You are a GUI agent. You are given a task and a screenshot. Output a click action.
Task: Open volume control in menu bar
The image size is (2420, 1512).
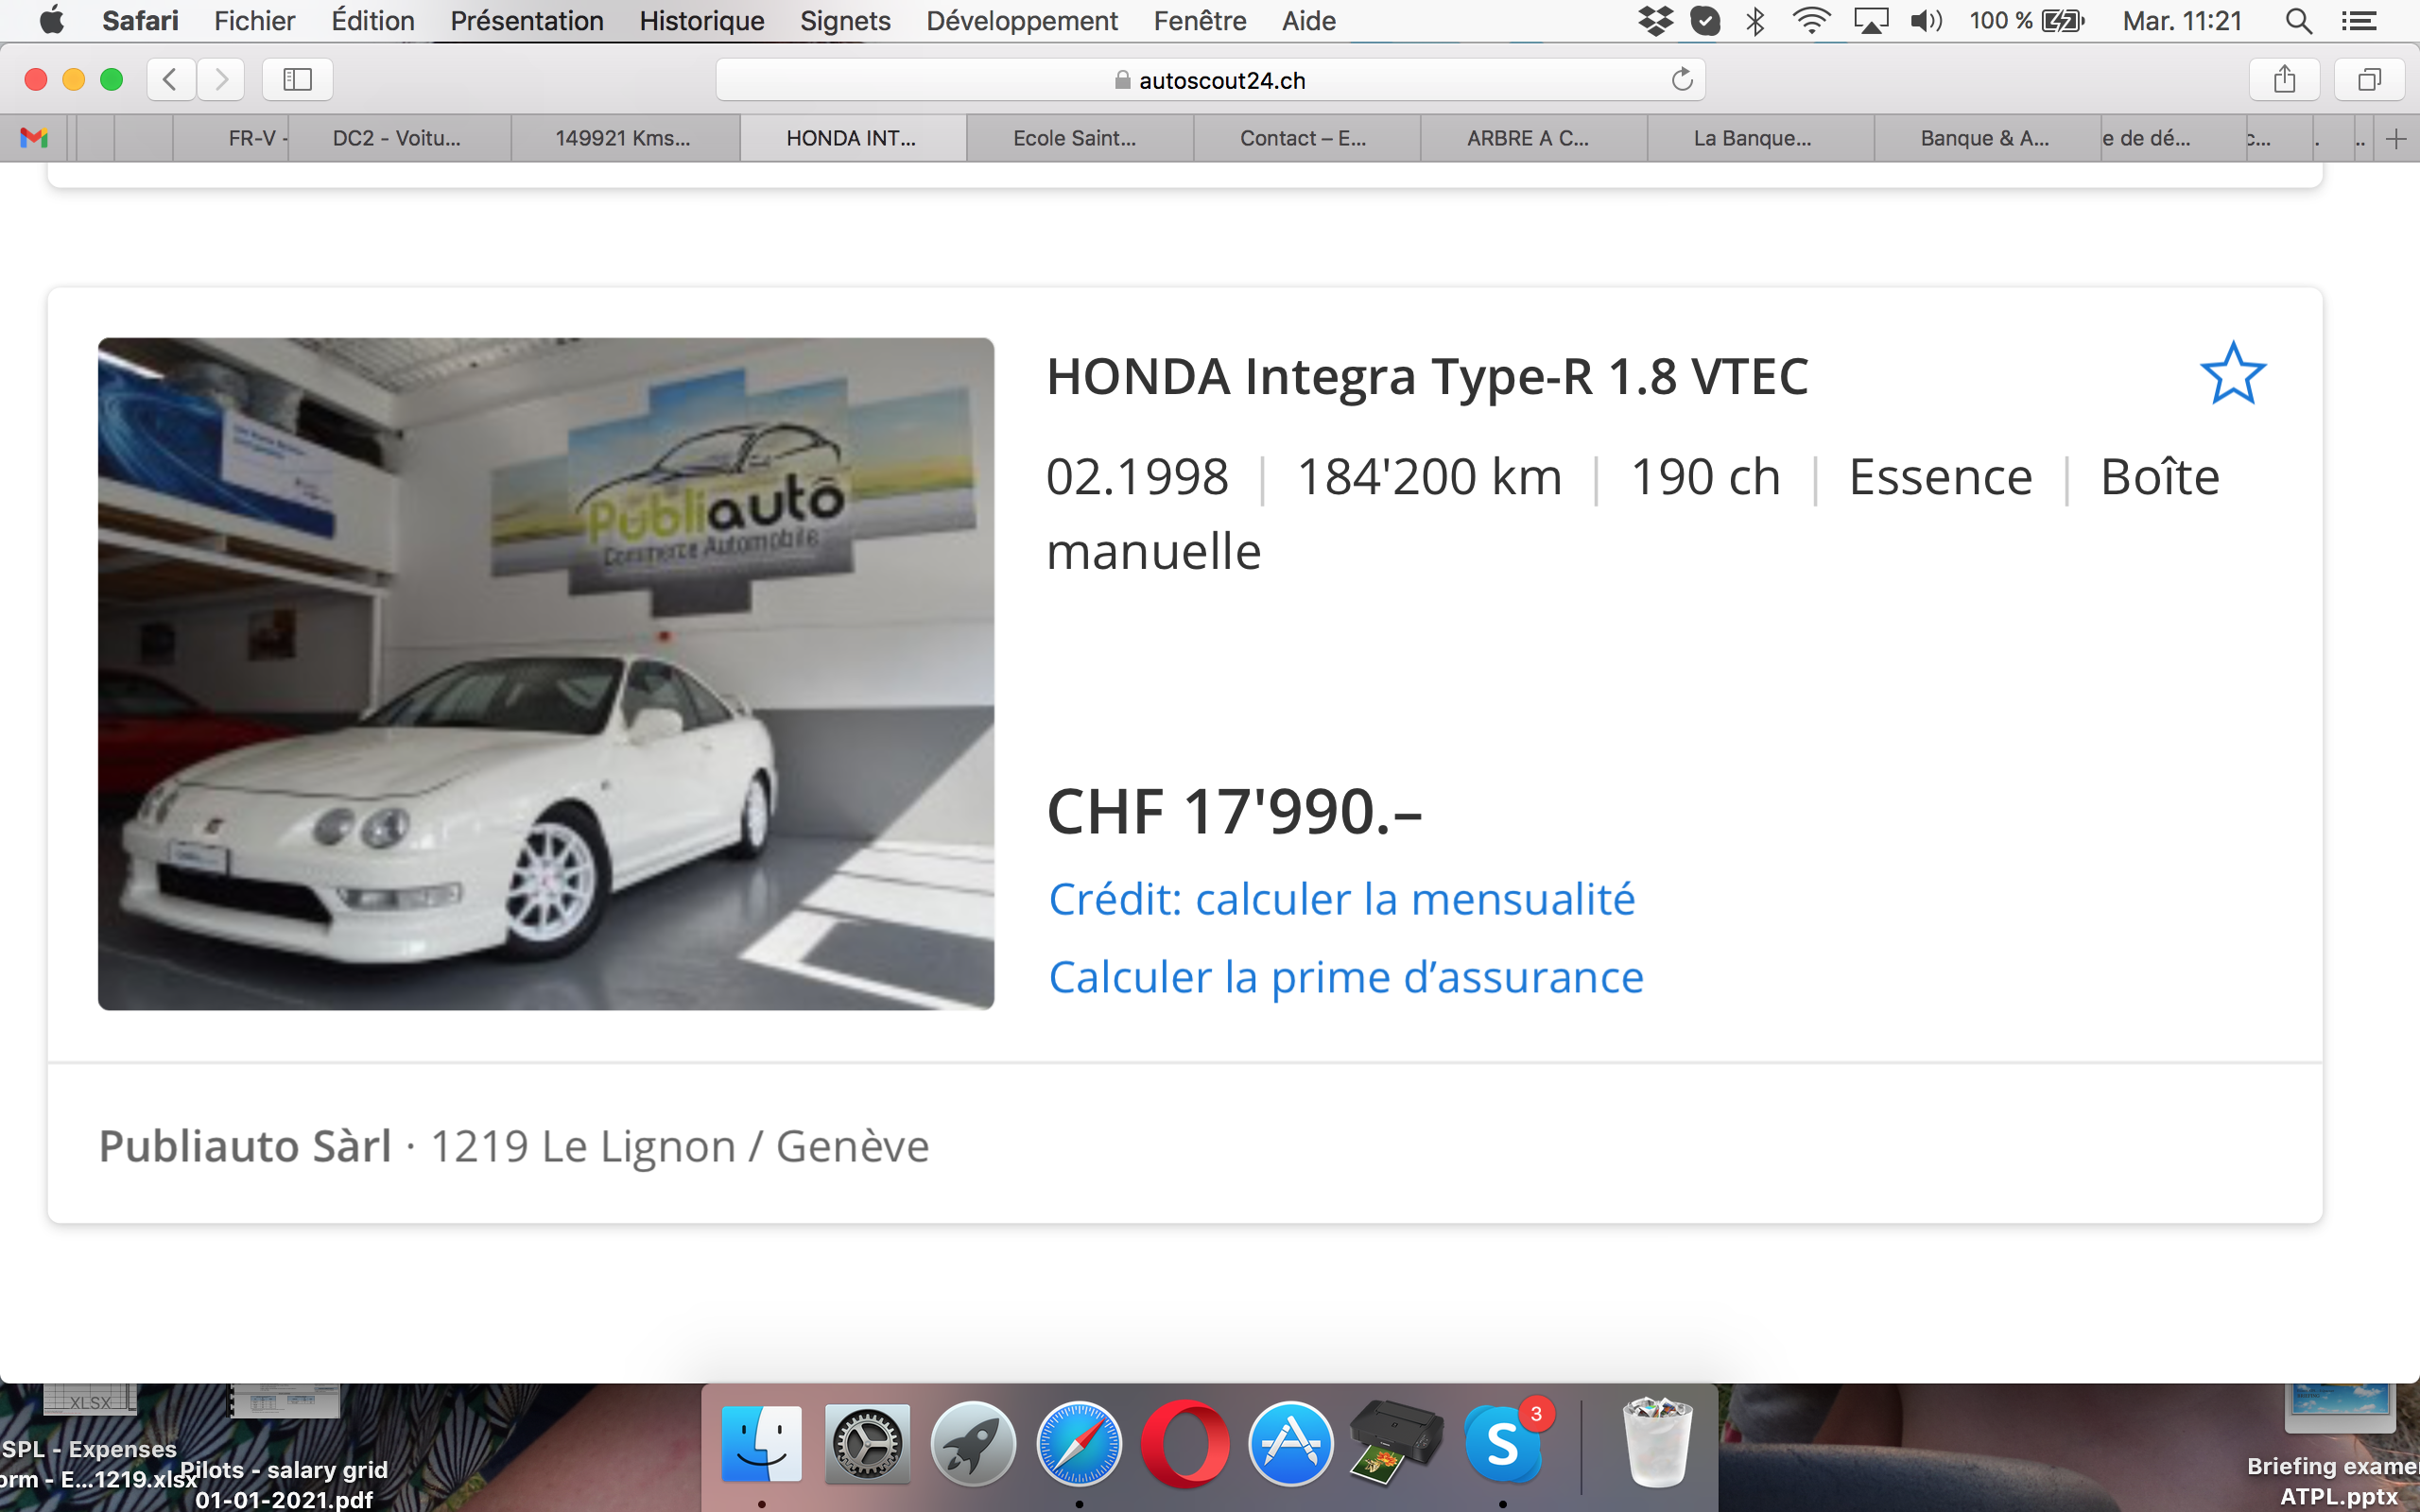(x=1926, y=20)
